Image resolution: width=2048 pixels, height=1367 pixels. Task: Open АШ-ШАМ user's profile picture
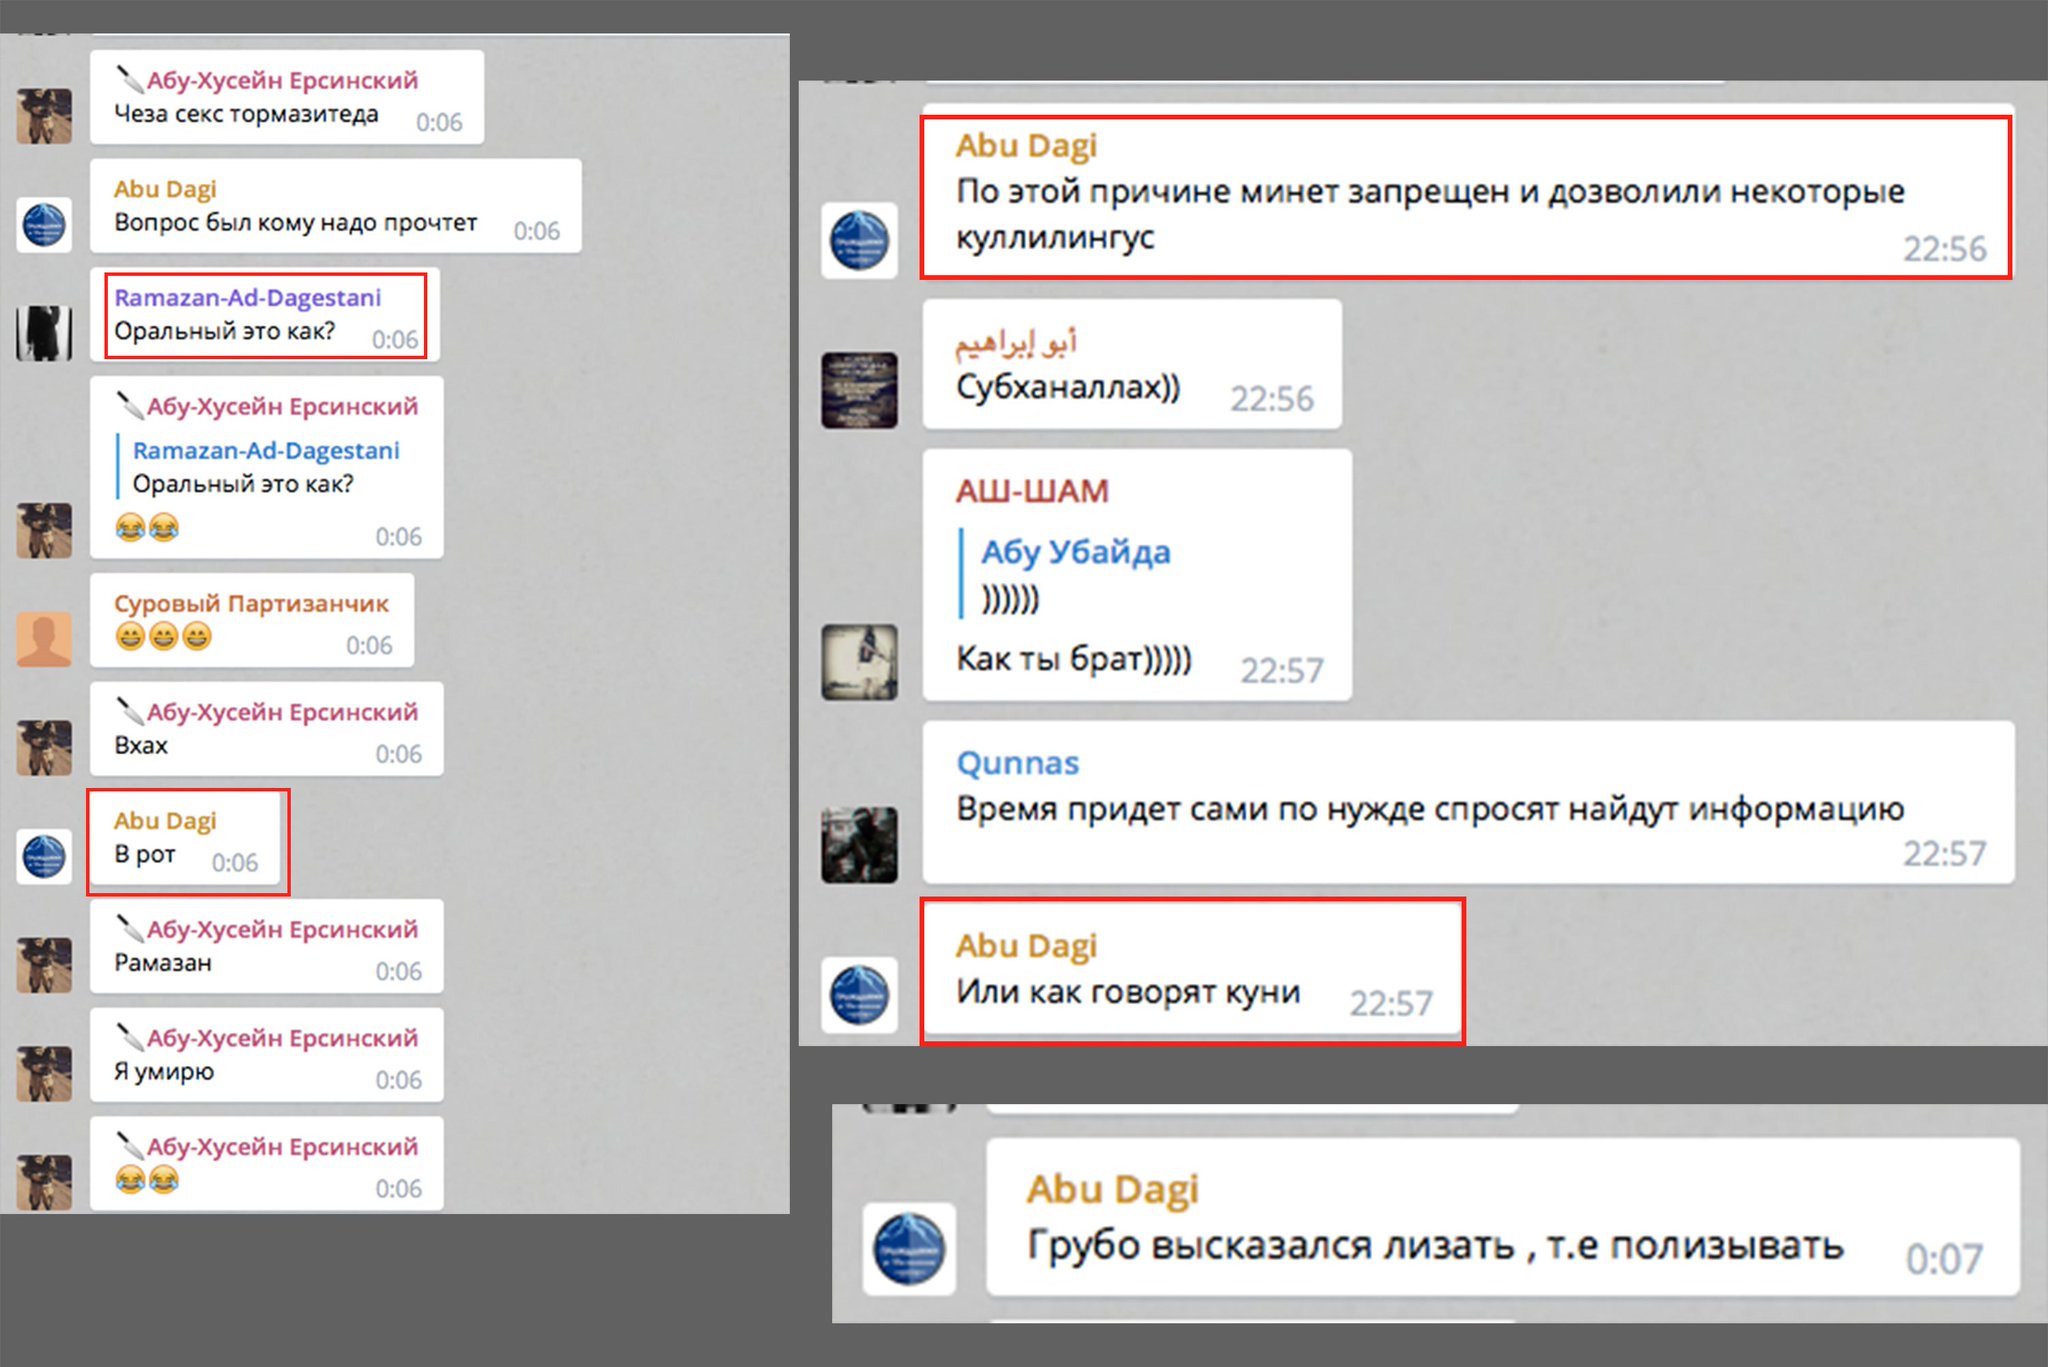[859, 662]
